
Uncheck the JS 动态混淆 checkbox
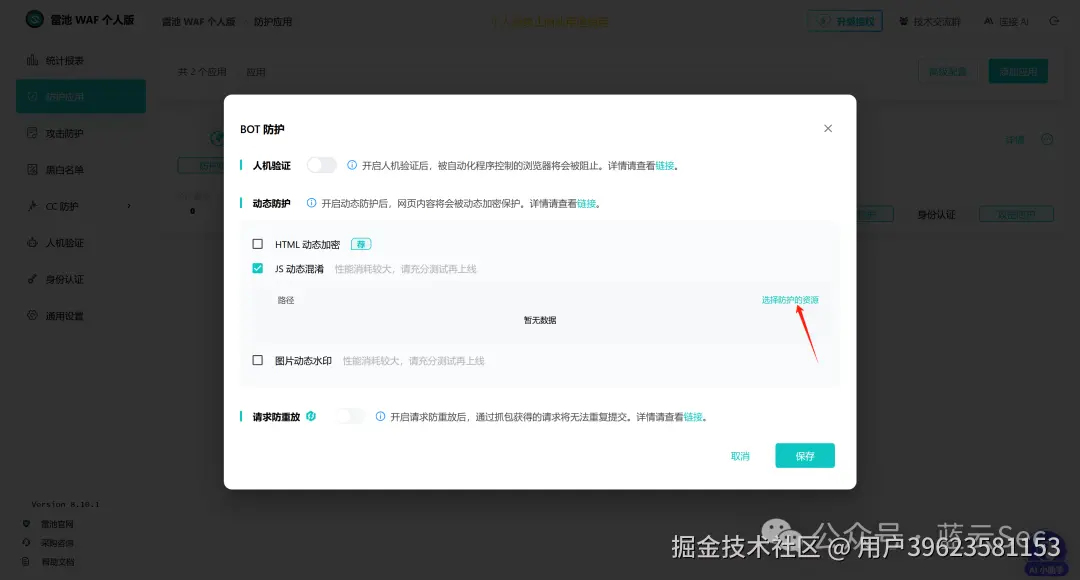(x=258, y=268)
